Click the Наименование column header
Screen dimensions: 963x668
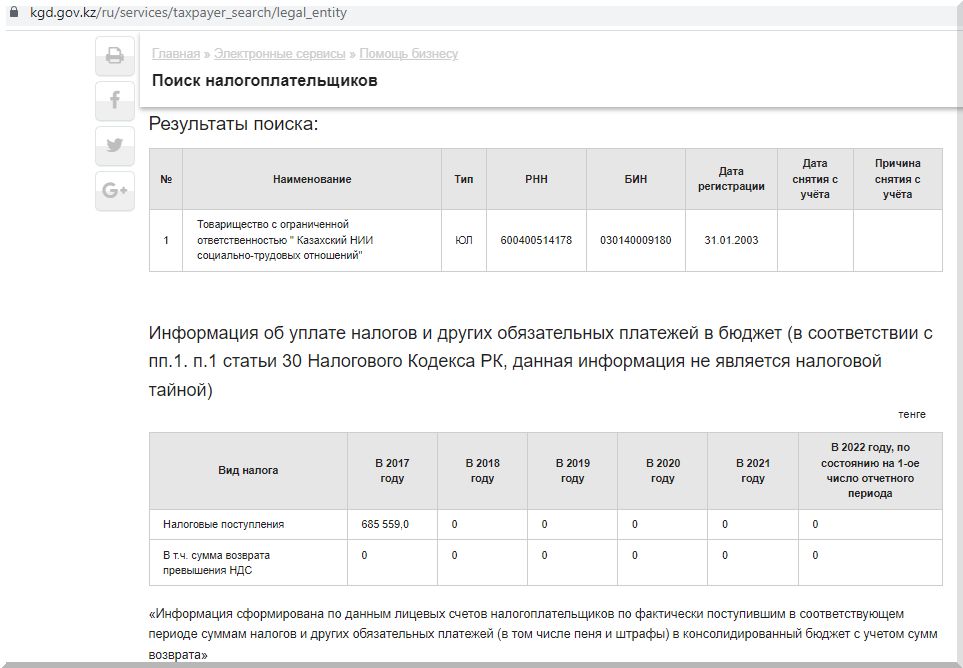click(312, 179)
